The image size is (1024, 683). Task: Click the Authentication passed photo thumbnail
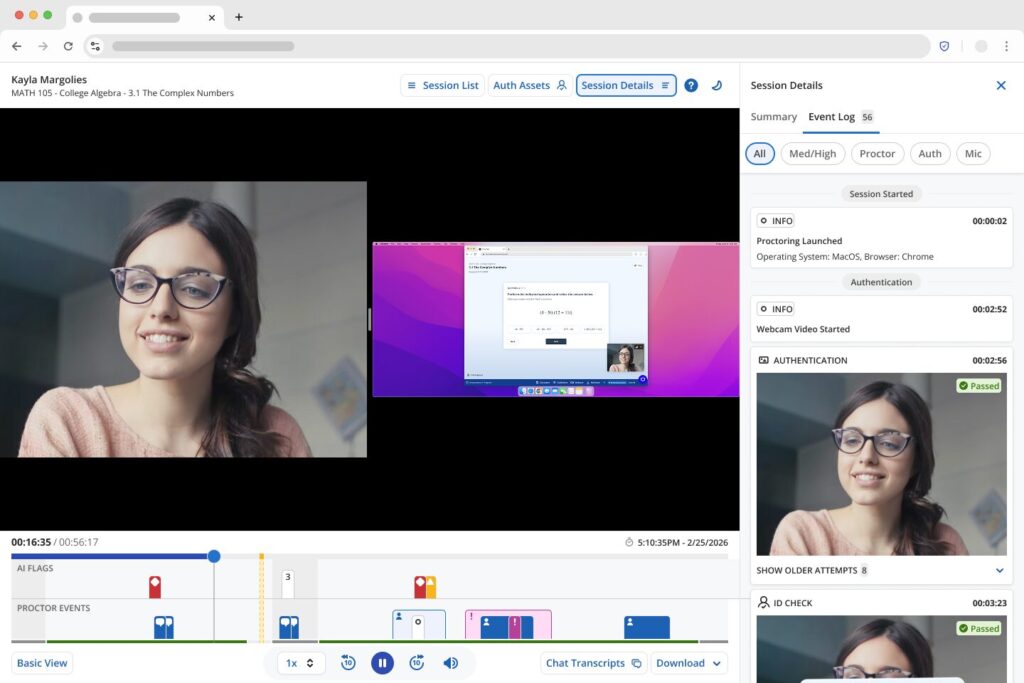click(x=881, y=464)
